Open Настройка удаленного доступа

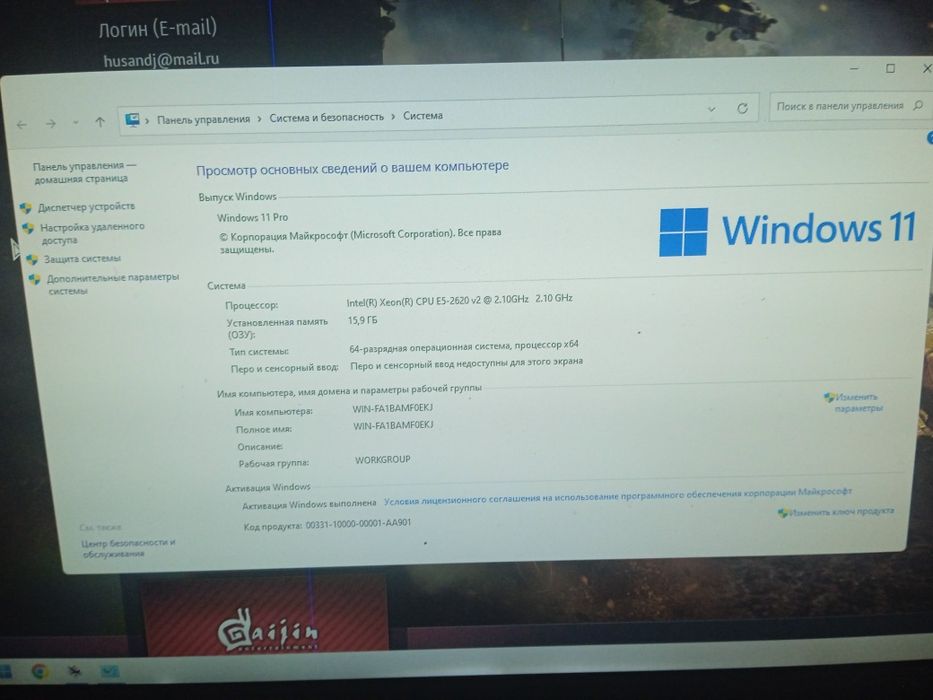(x=92, y=233)
